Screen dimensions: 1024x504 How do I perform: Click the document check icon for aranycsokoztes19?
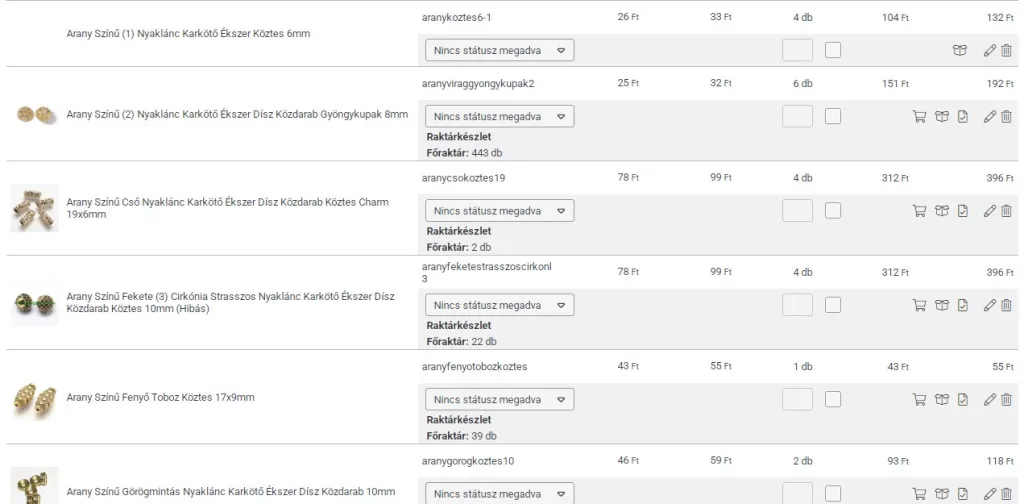pyautogui.click(x=963, y=211)
